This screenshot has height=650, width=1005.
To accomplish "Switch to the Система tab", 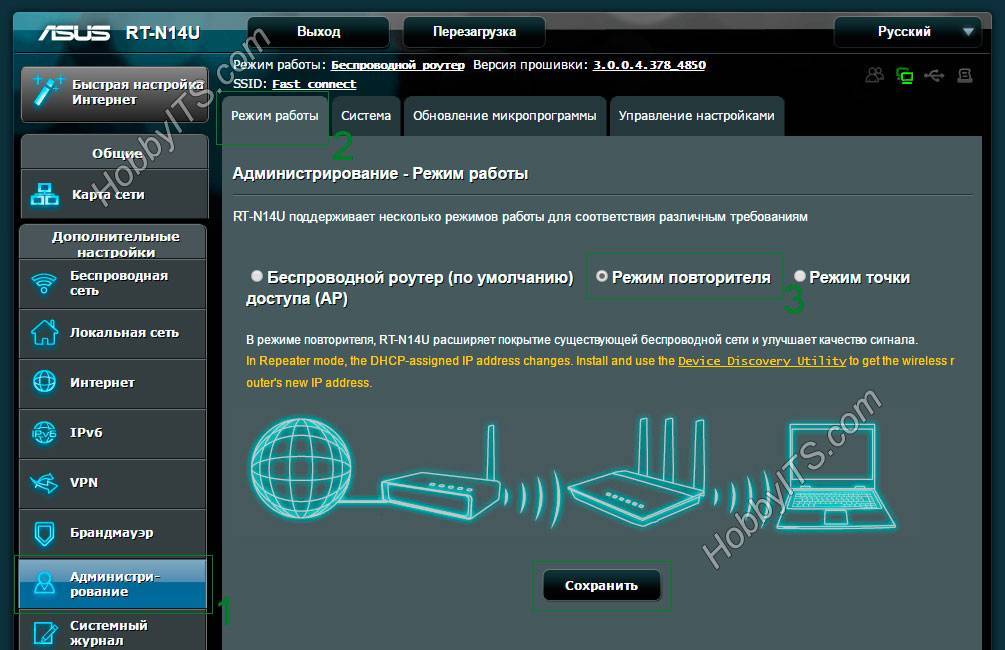I will click(x=366, y=116).
